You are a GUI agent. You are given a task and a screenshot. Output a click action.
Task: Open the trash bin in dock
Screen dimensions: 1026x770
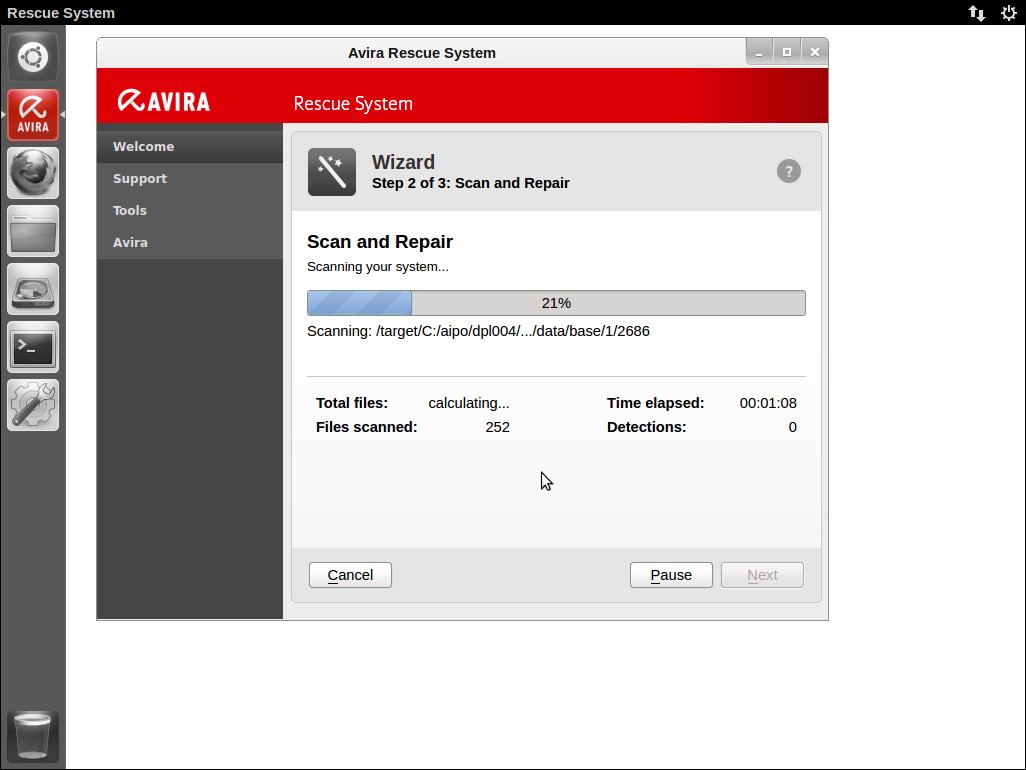coord(33,737)
